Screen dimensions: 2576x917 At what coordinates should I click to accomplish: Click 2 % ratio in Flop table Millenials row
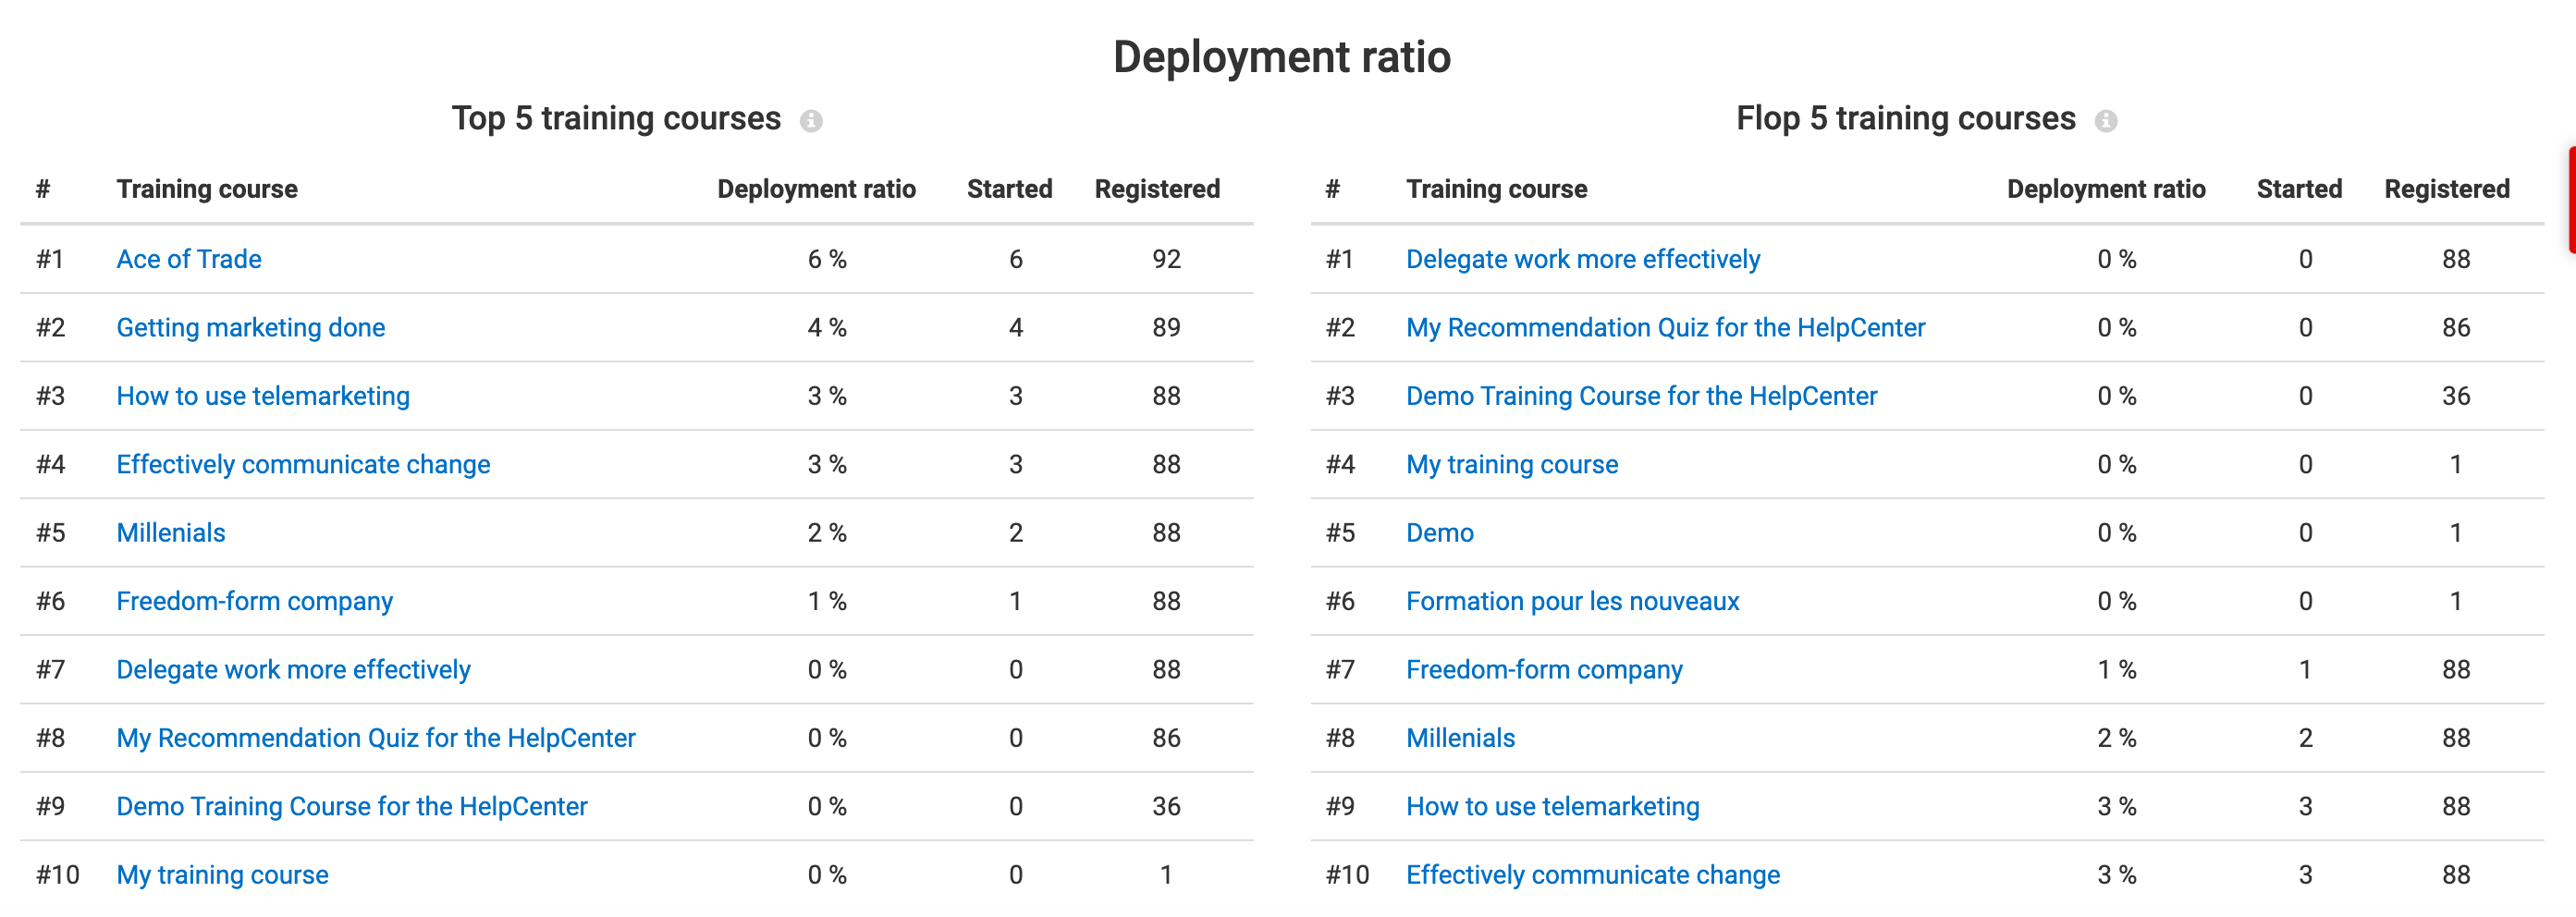(x=2117, y=738)
